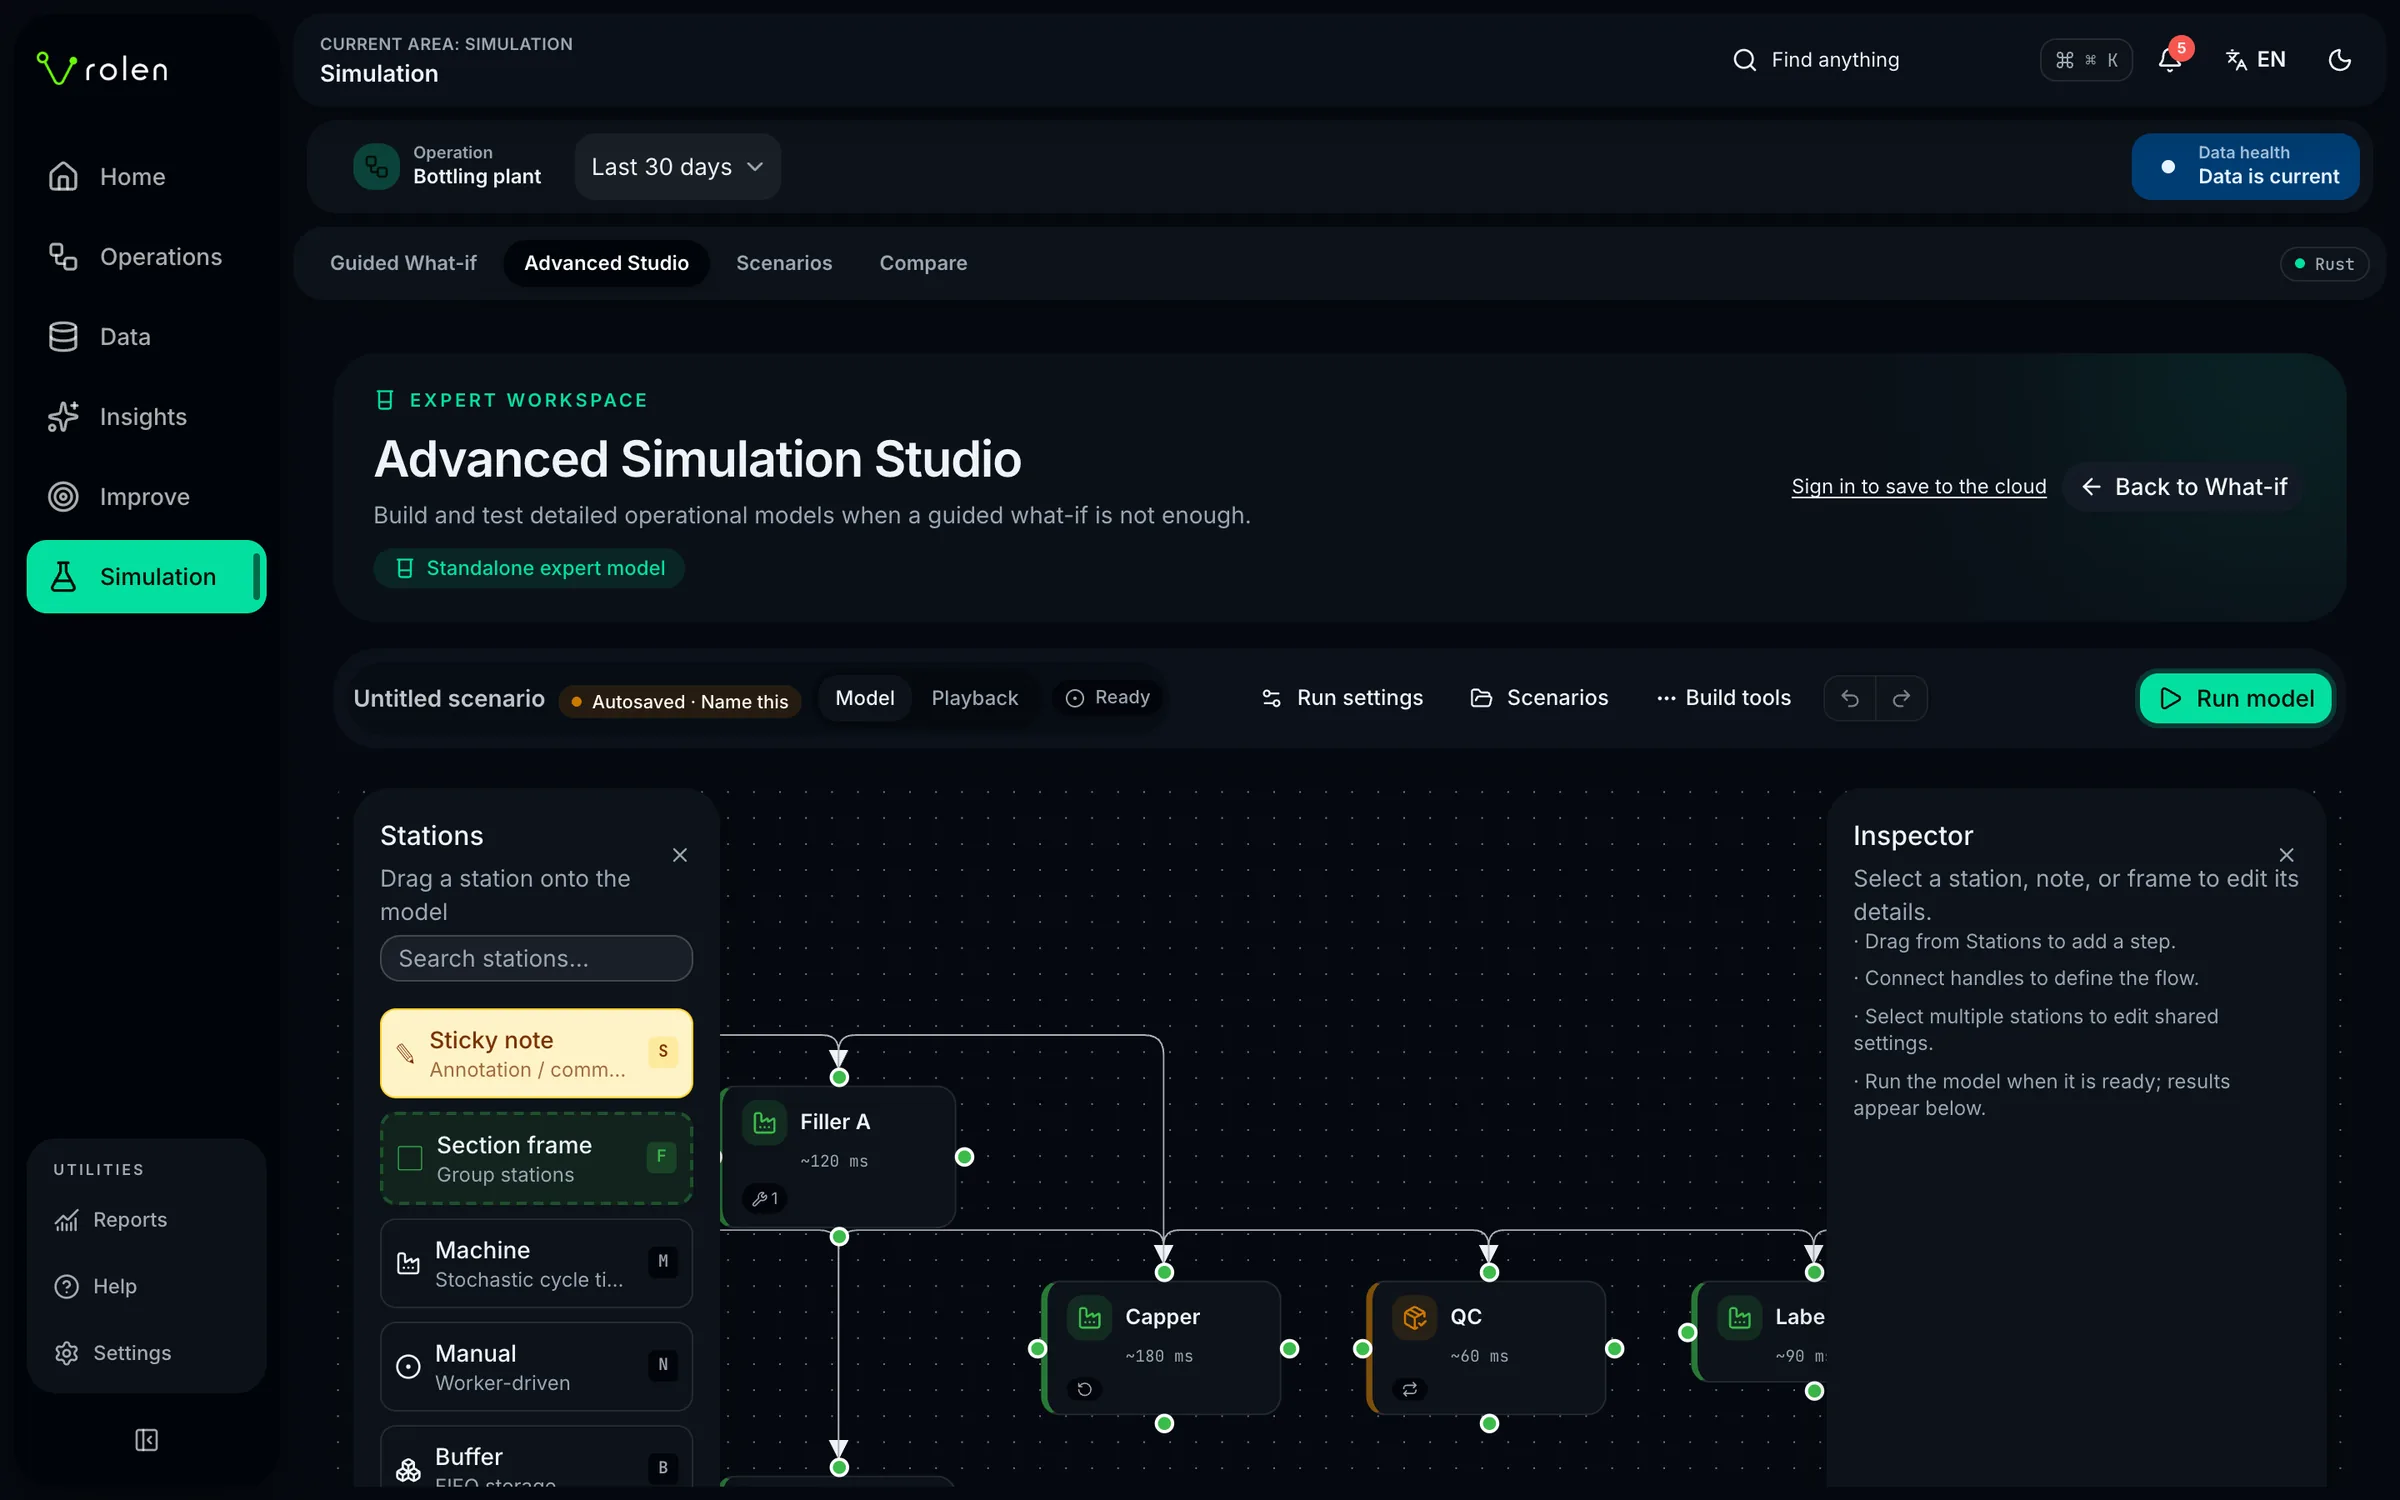
Task: Open the Find anything search
Action: (x=1815, y=60)
